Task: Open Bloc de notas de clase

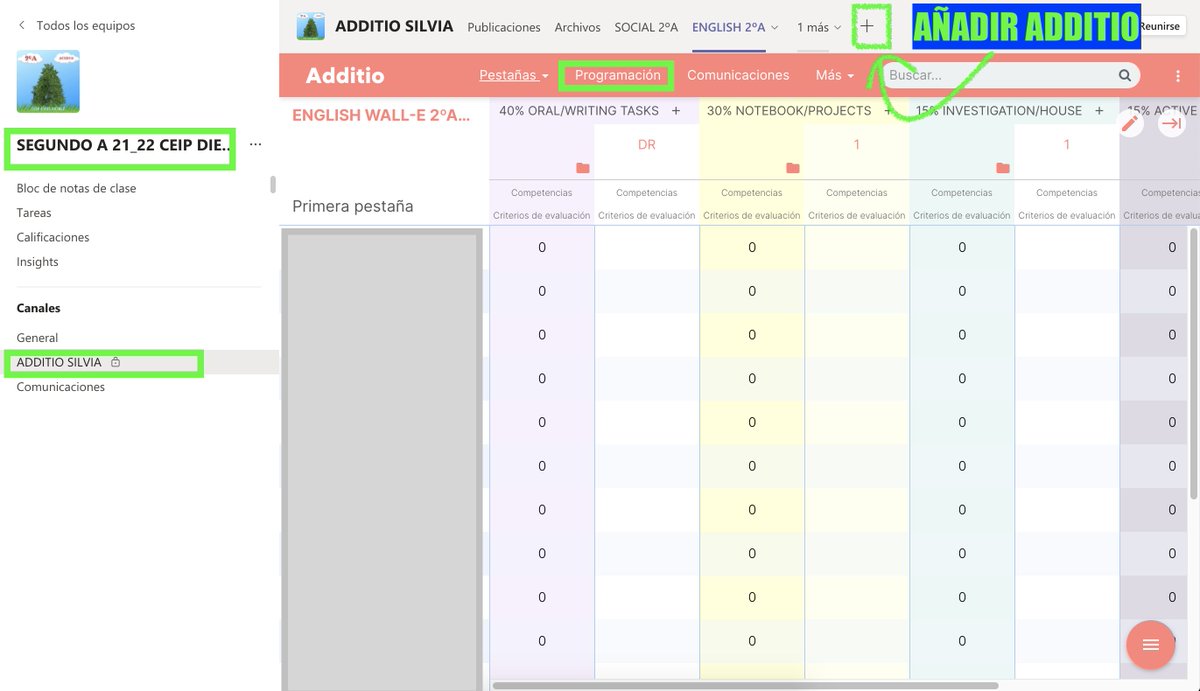Action: coord(76,188)
